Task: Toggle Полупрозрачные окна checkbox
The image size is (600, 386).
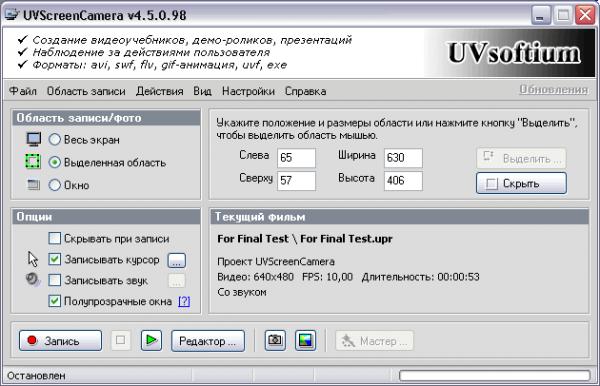Action: coord(55,301)
